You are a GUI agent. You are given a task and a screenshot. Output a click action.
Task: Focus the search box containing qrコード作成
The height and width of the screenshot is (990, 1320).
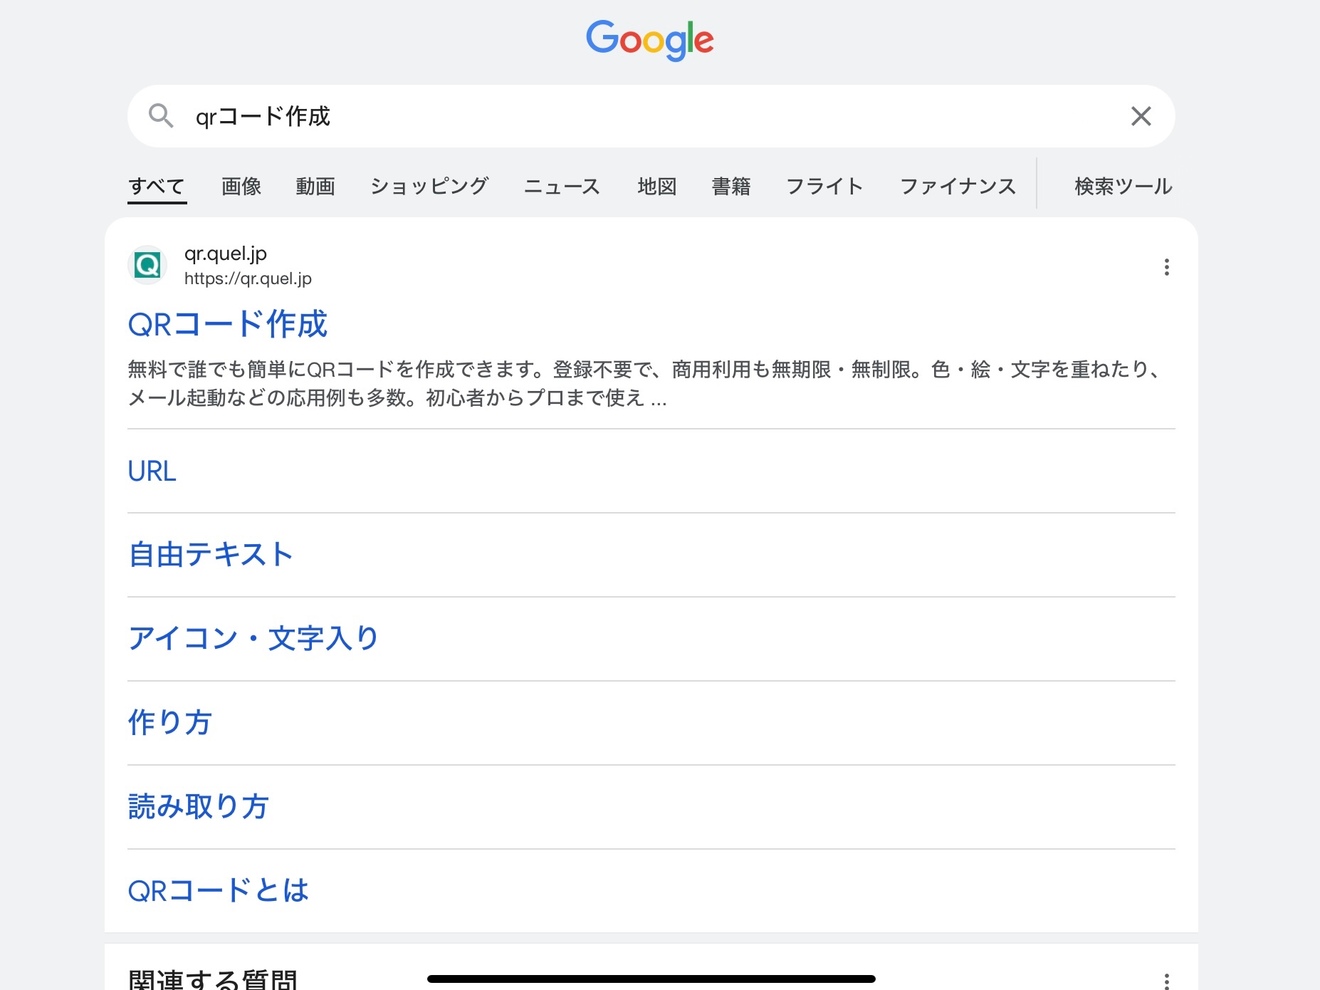[x=651, y=116]
